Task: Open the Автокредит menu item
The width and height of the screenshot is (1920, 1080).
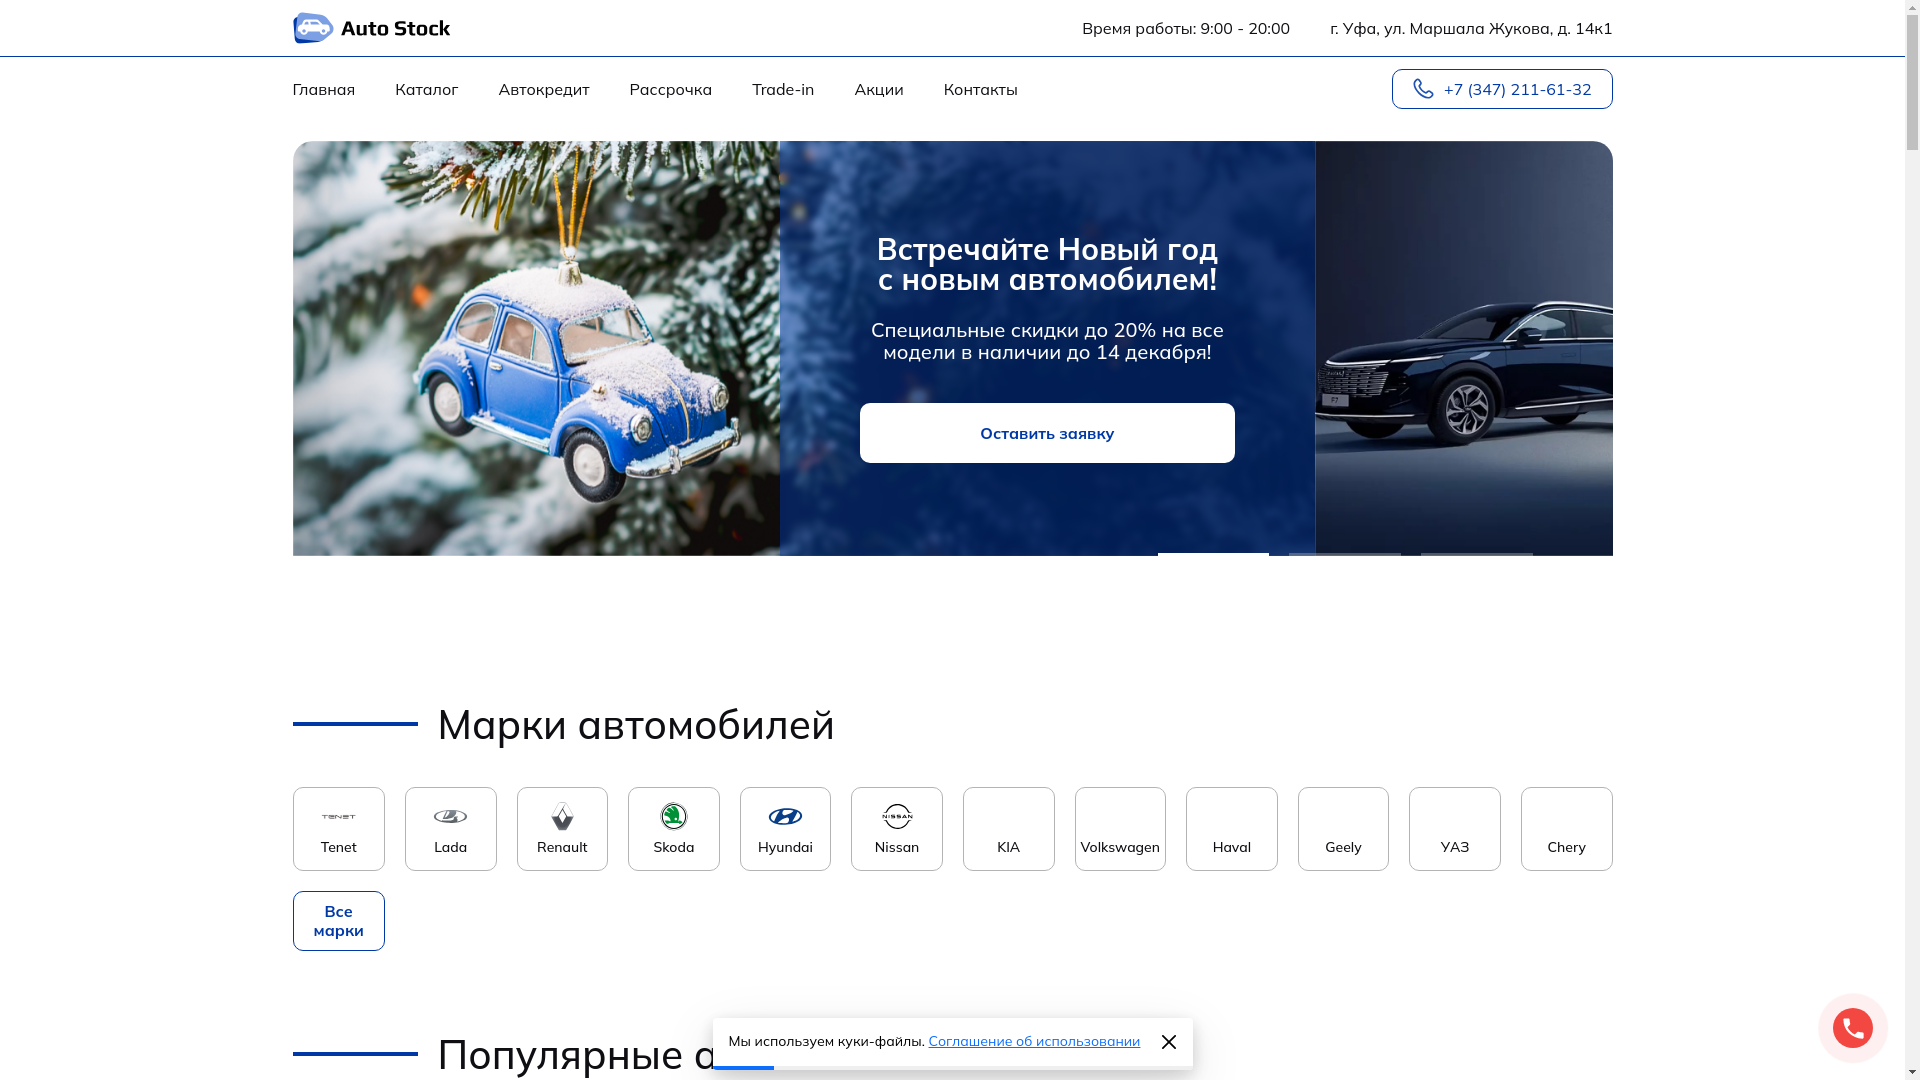Action: point(544,89)
